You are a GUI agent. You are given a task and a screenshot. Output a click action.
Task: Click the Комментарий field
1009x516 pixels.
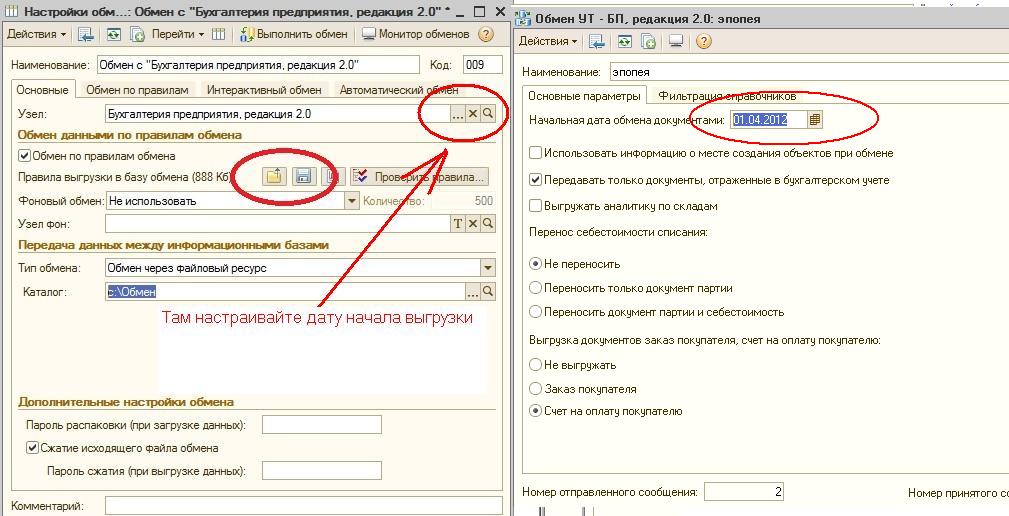tap(304, 506)
